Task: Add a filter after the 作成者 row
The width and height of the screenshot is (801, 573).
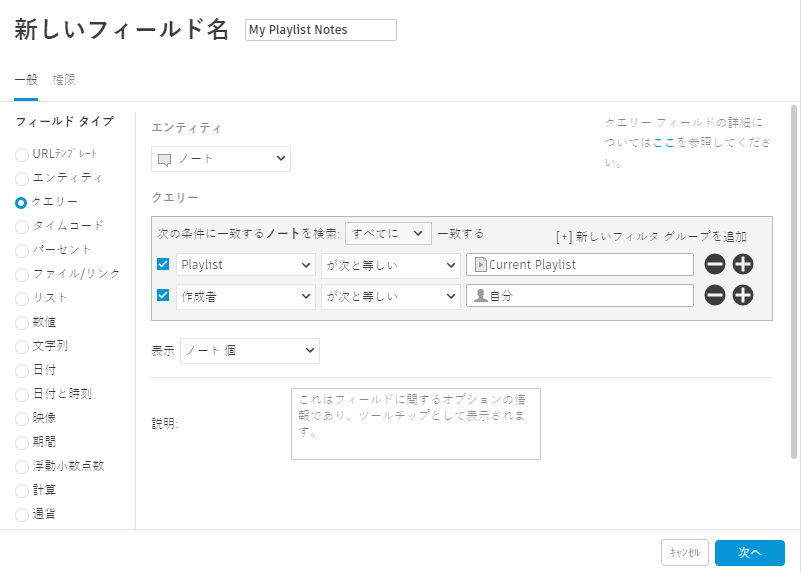Action: (743, 295)
